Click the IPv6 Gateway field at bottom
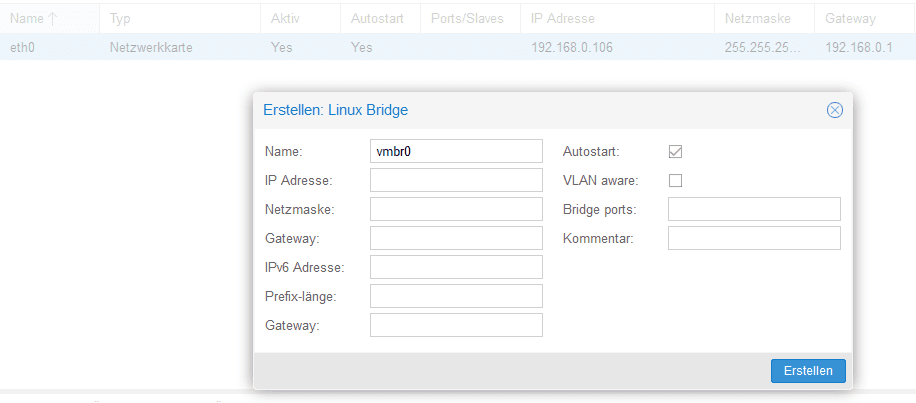Image resolution: width=916 pixels, height=403 pixels. point(456,325)
